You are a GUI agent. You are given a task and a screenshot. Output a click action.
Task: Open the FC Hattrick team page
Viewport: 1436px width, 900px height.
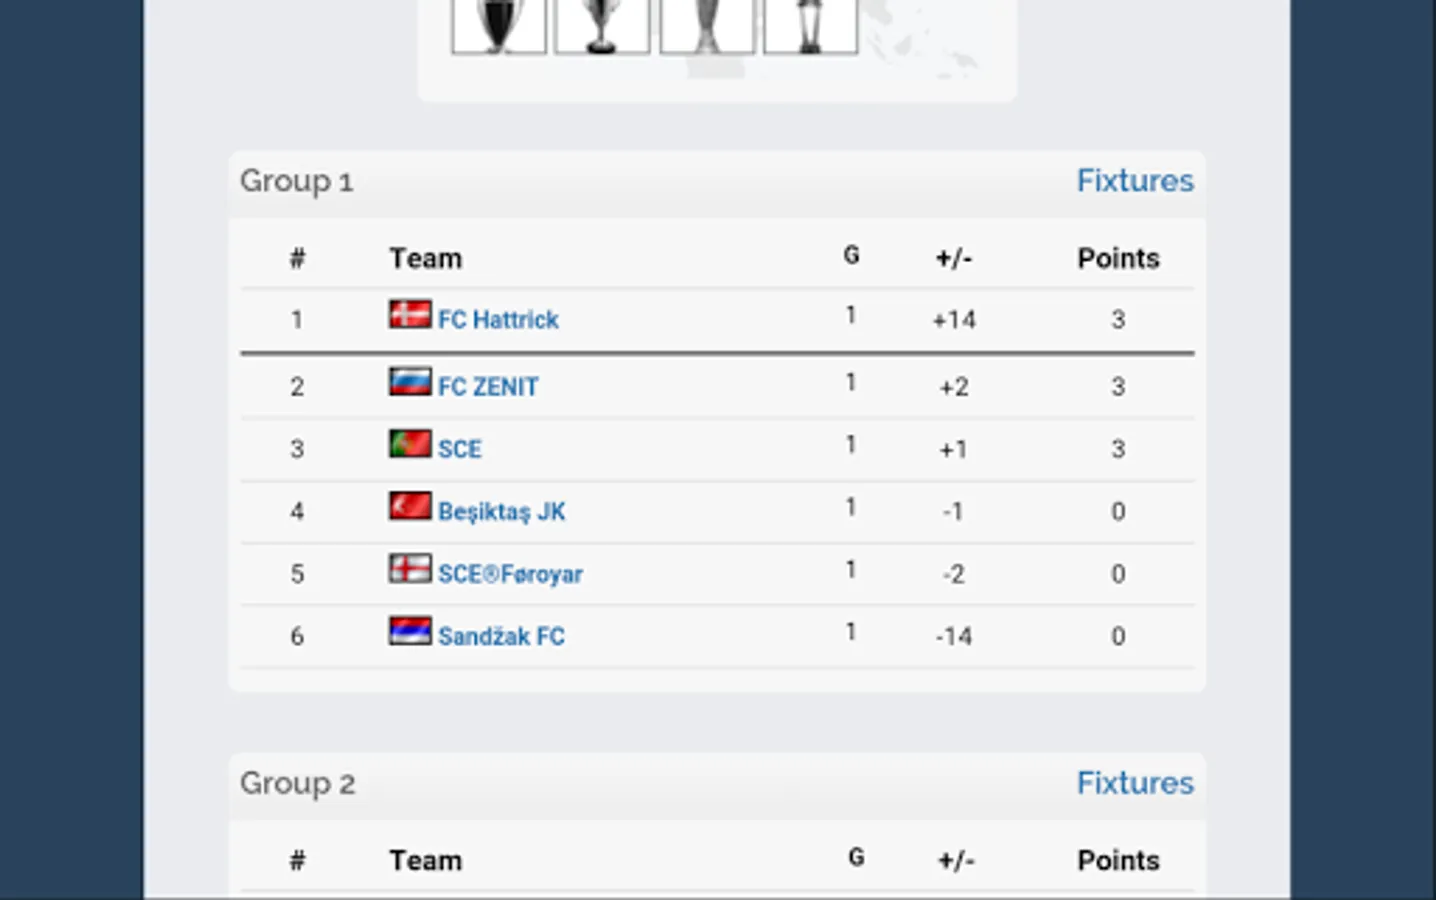click(x=498, y=320)
